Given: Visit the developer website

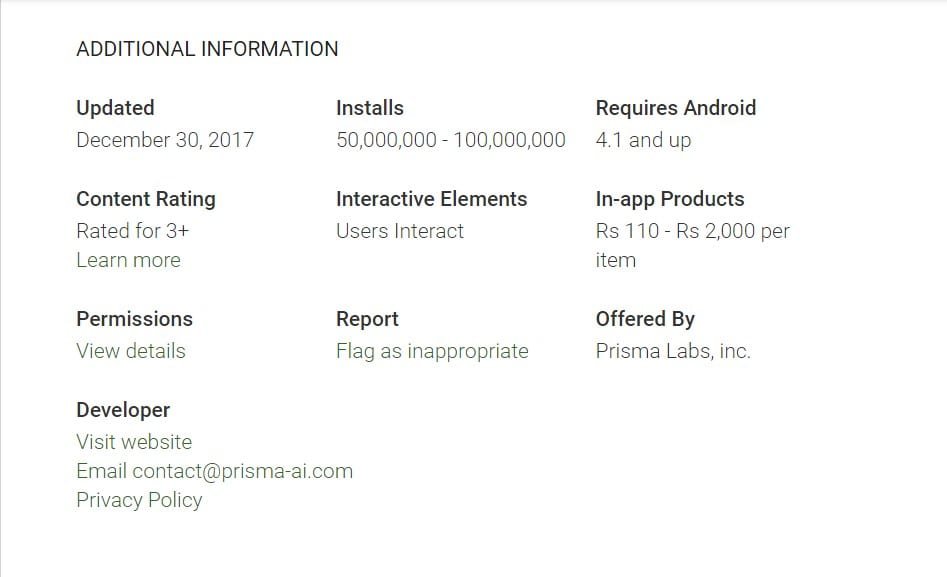Looking at the screenshot, I should coord(134,442).
